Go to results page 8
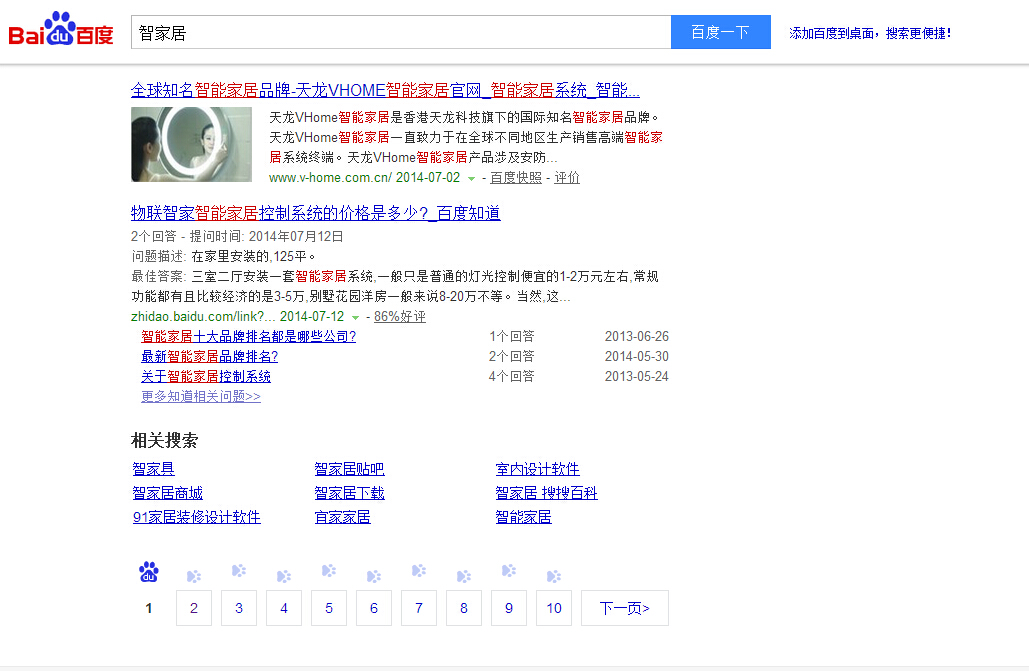 (463, 608)
